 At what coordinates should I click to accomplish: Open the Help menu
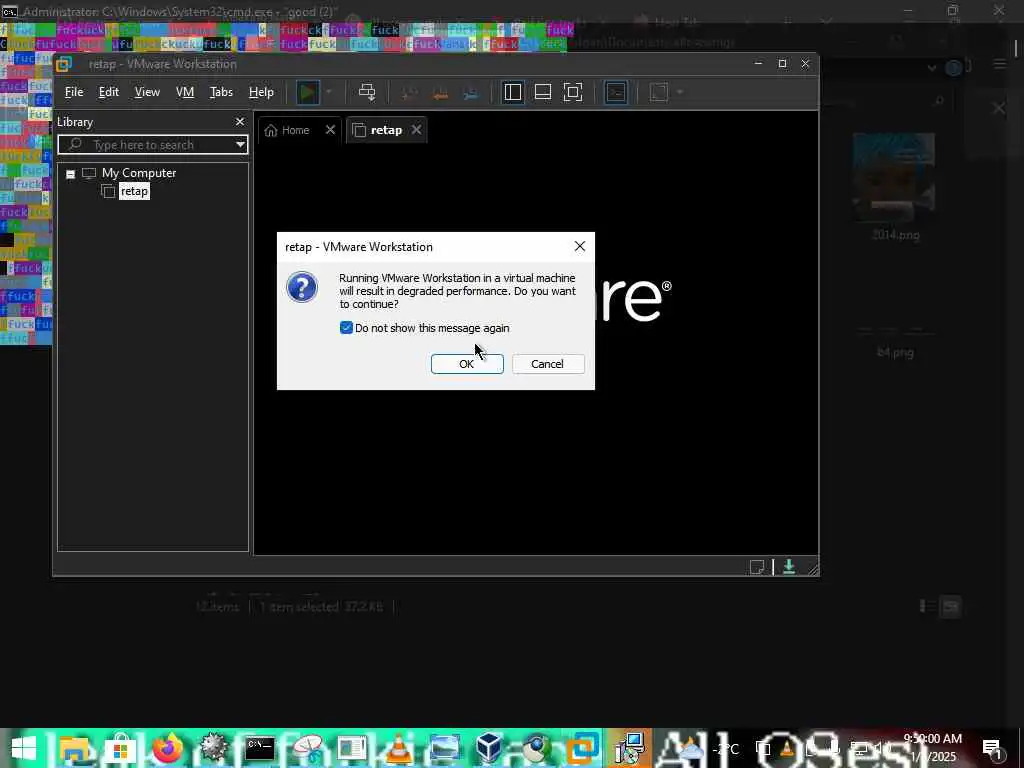tap(261, 92)
